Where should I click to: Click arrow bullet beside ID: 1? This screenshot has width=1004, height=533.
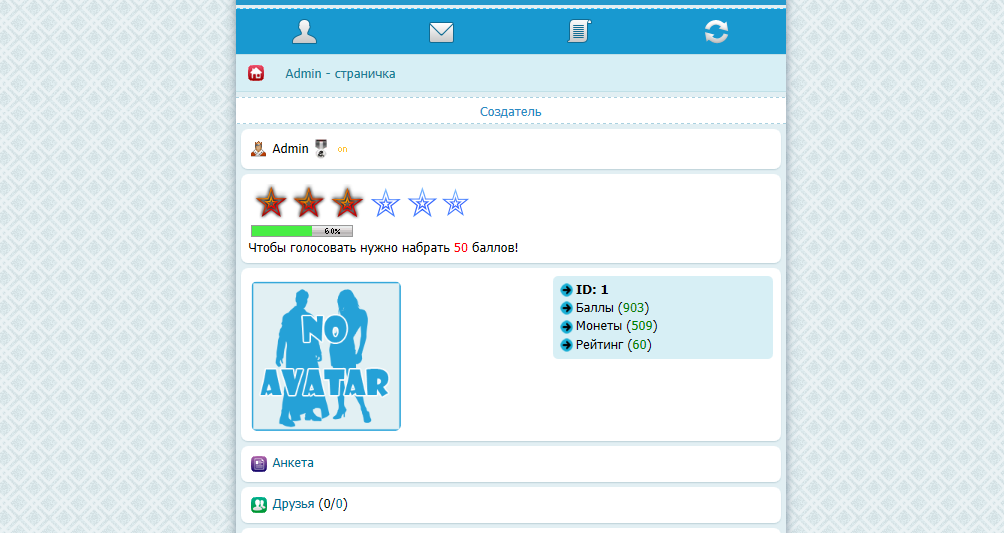pyautogui.click(x=566, y=290)
